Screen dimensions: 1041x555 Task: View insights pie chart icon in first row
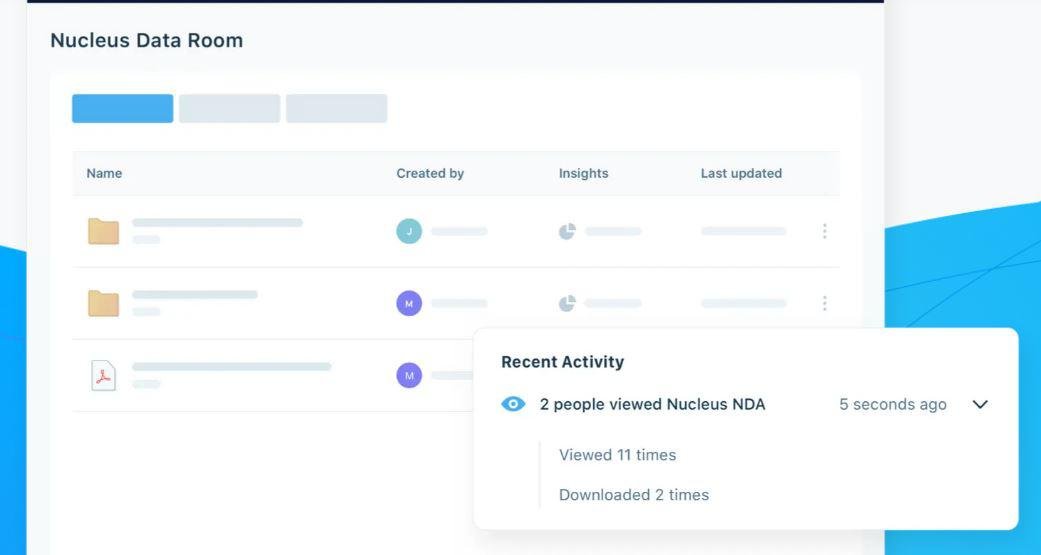(x=567, y=232)
